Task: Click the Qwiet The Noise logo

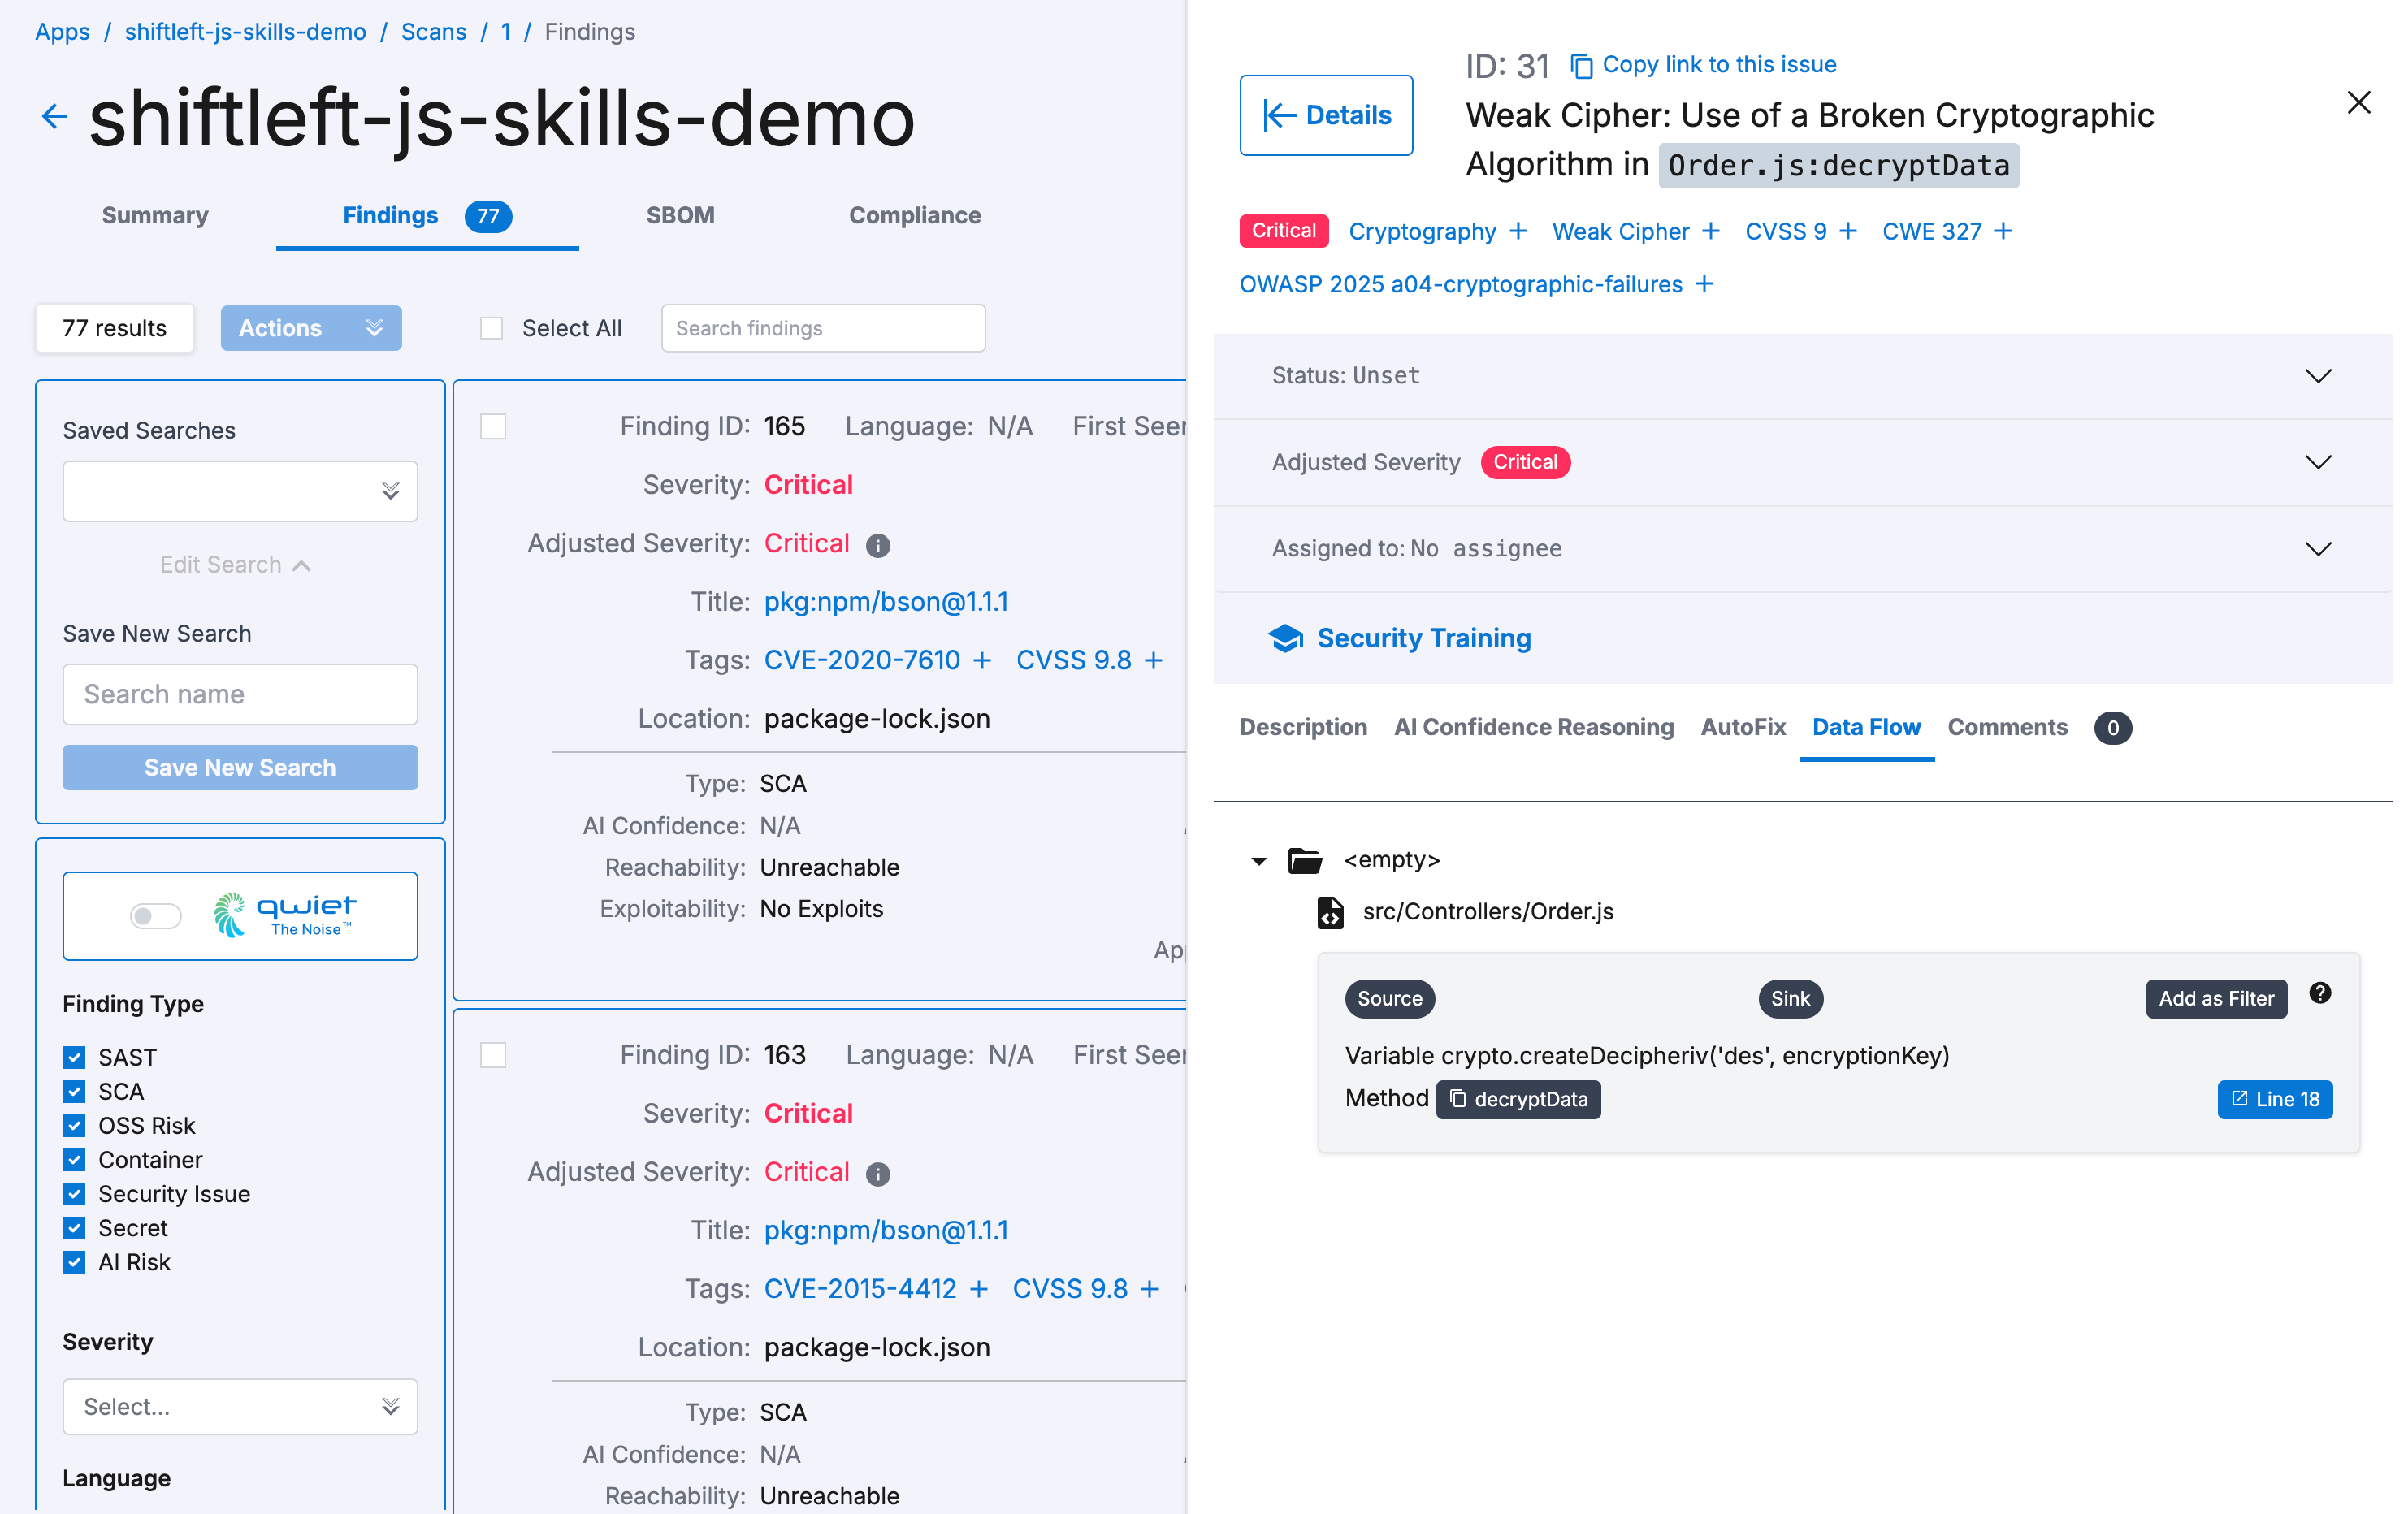Action: pyautogui.click(x=285, y=915)
